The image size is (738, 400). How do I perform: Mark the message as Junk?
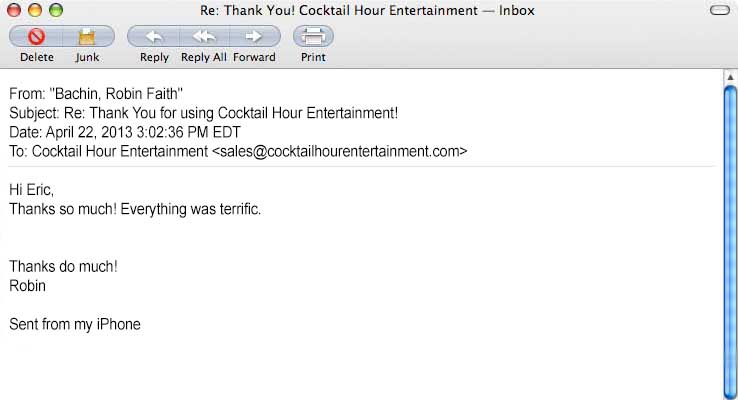87,37
